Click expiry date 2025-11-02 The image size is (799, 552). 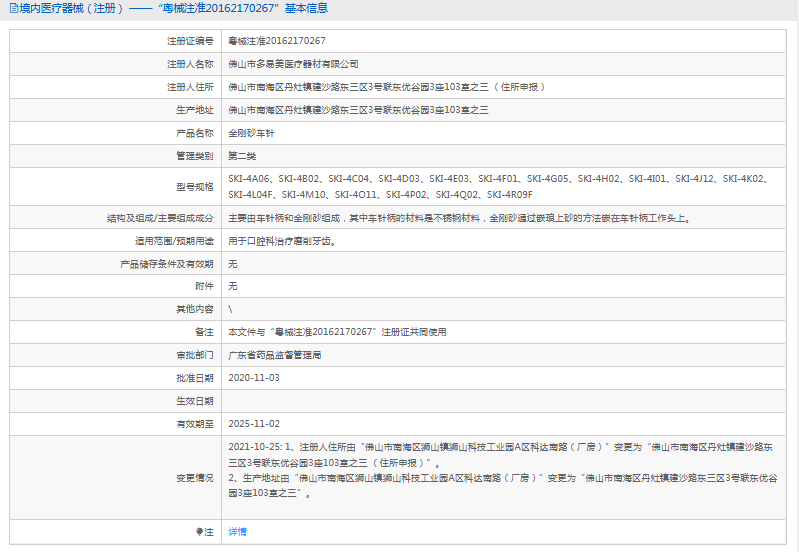pos(254,424)
